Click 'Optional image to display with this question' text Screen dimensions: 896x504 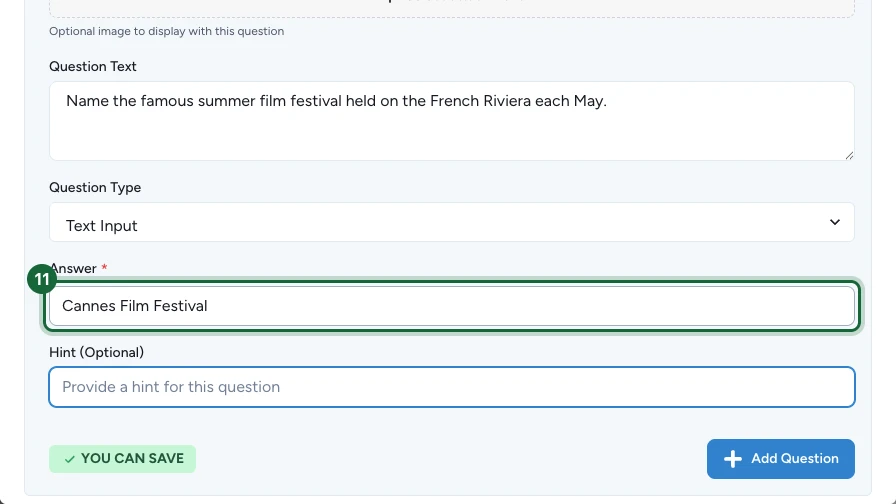[166, 31]
